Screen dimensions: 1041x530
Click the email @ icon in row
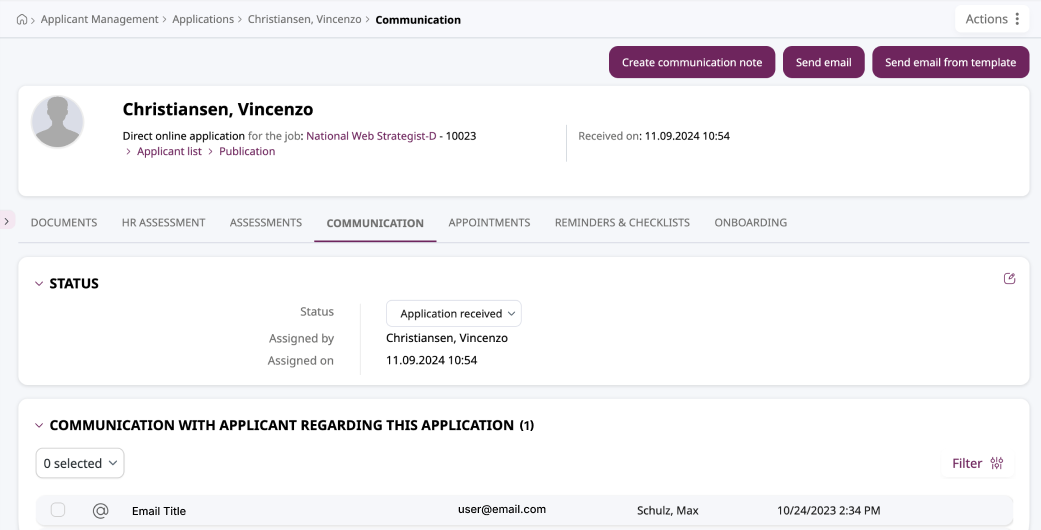tap(100, 511)
